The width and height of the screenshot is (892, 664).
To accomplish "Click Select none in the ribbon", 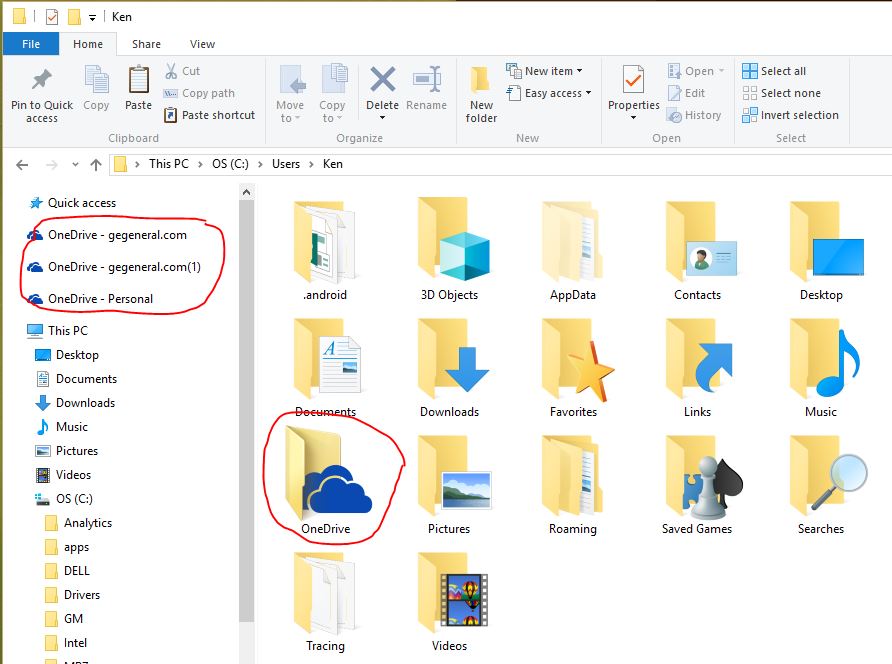I will (782, 93).
